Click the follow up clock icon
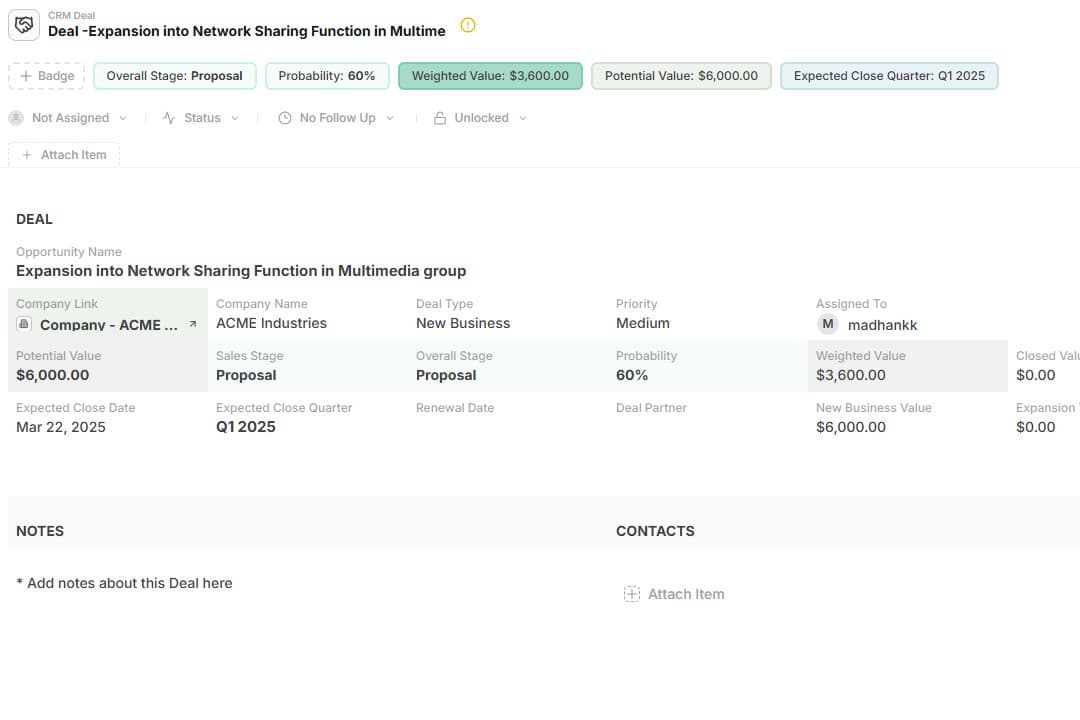 (284, 118)
